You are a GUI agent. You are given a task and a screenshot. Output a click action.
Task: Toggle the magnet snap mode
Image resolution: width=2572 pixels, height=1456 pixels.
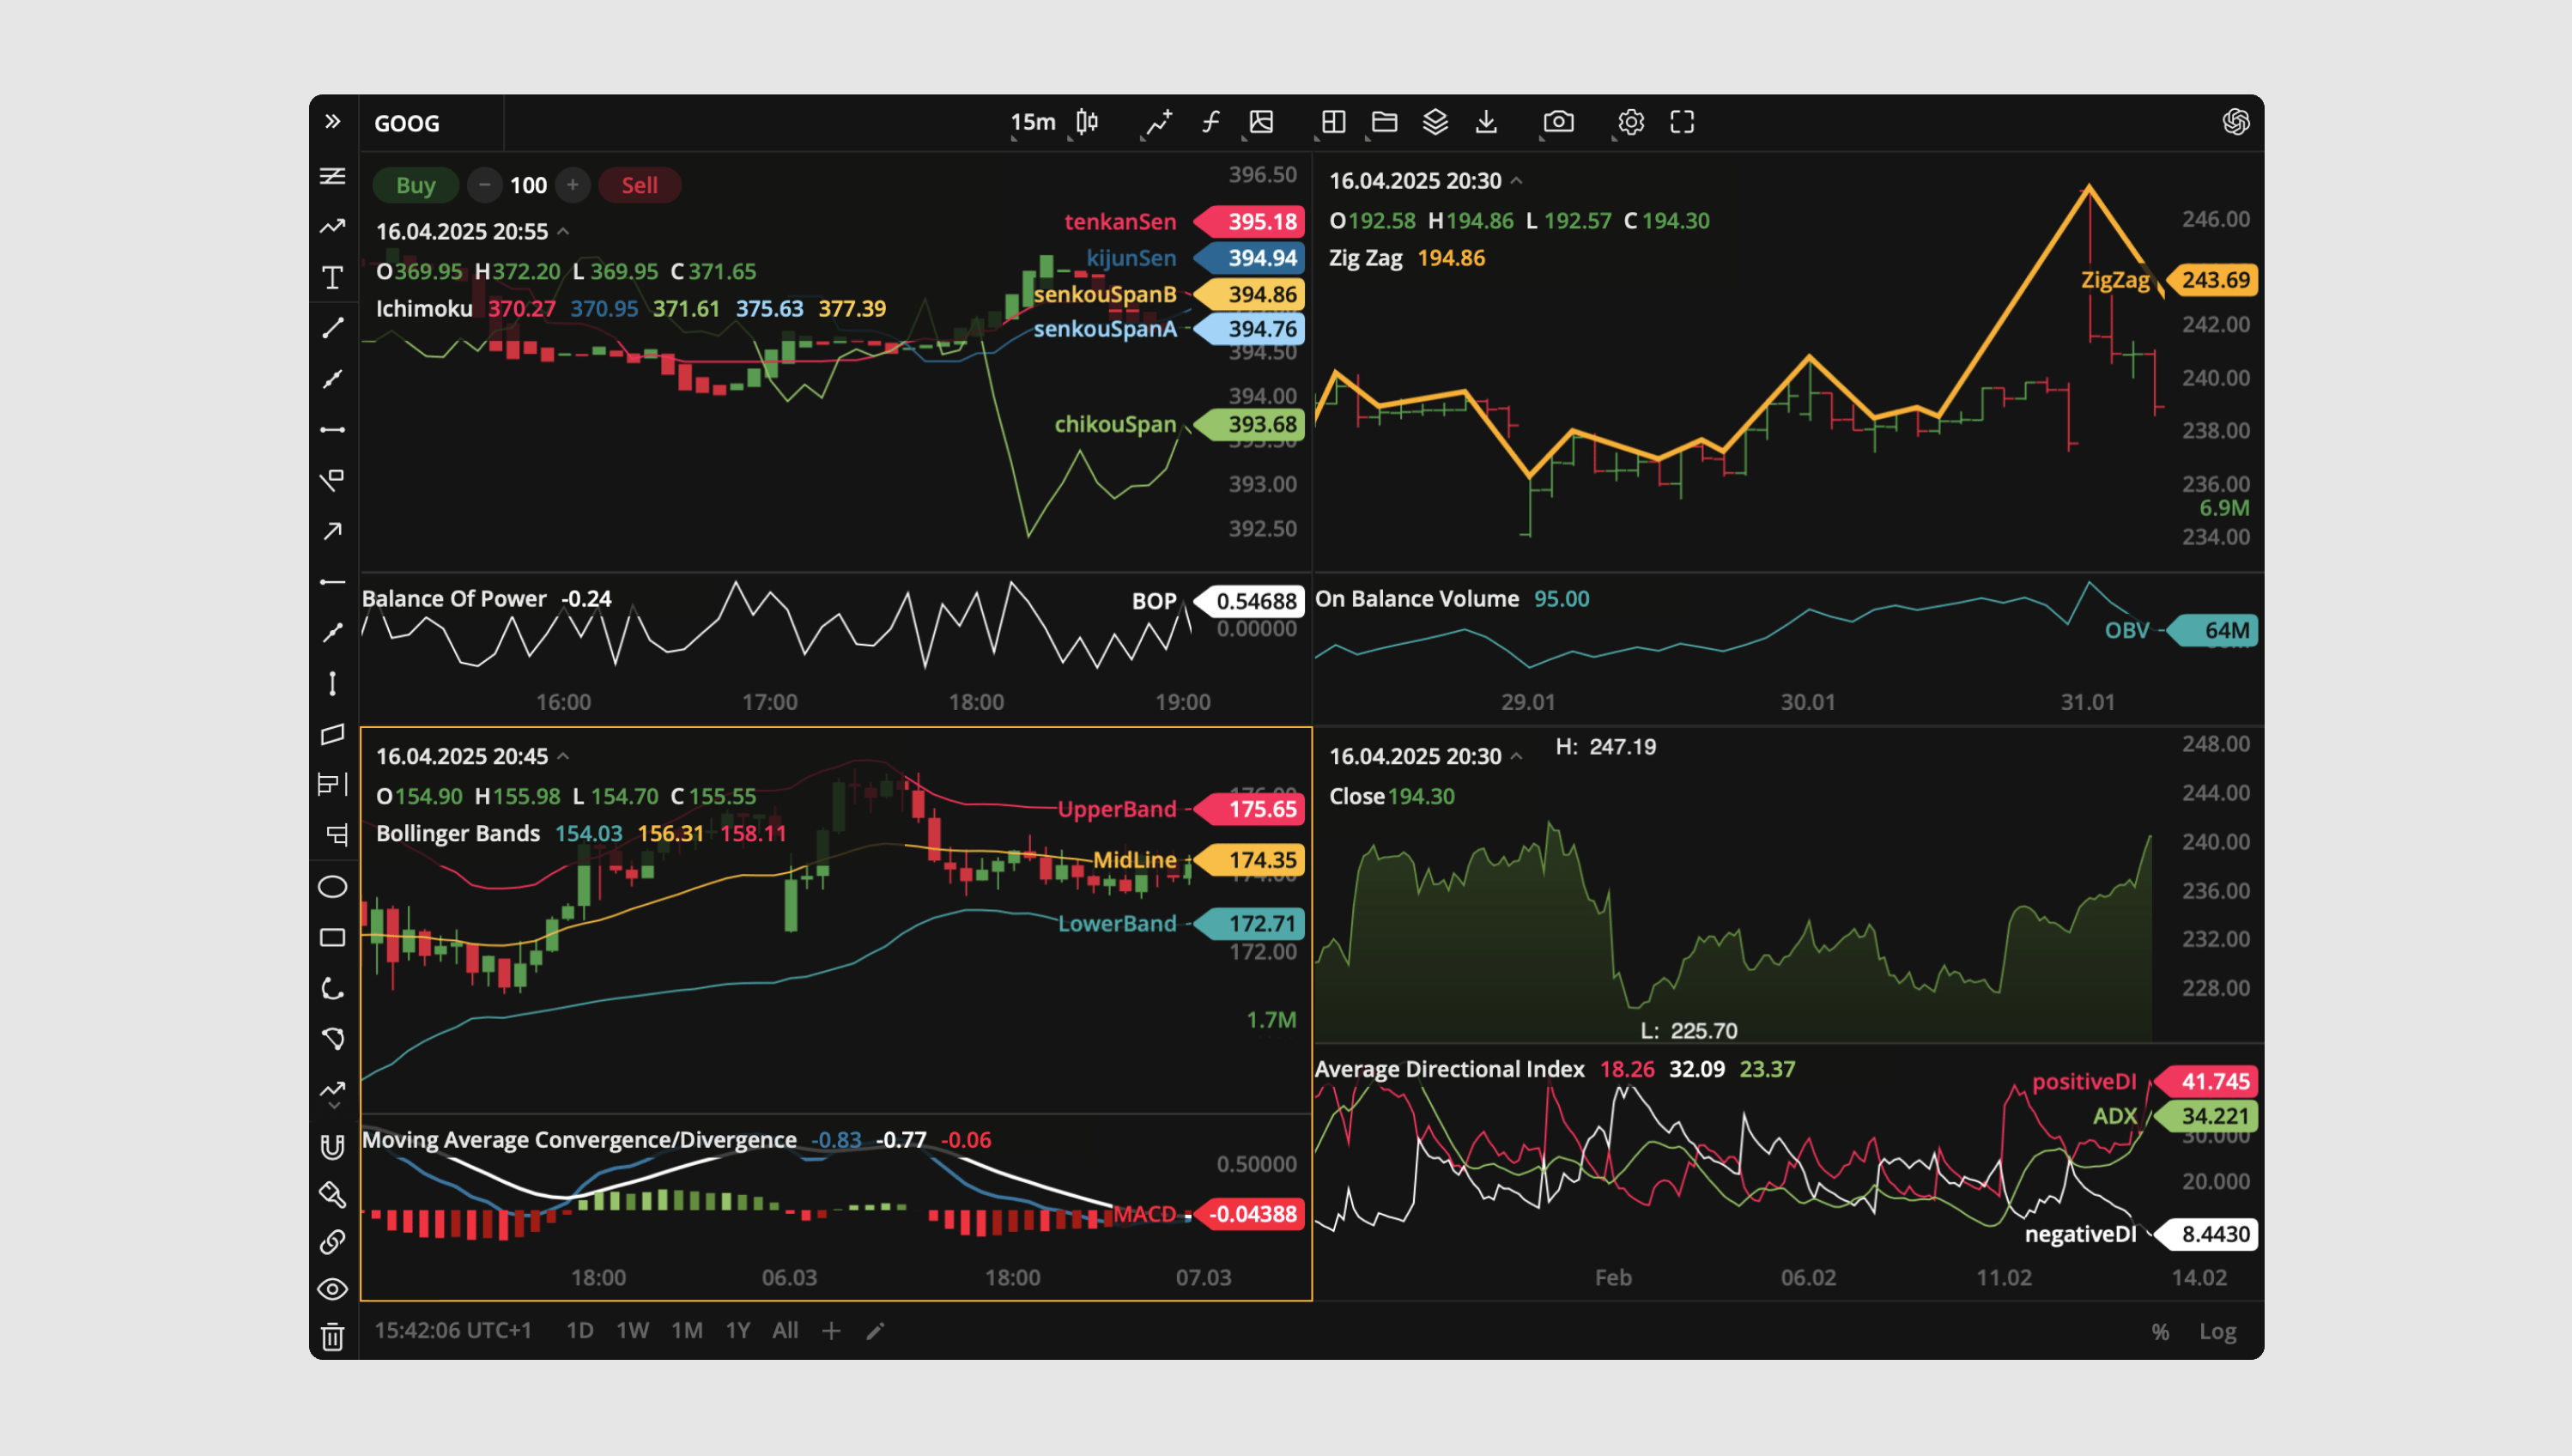coord(333,1146)
